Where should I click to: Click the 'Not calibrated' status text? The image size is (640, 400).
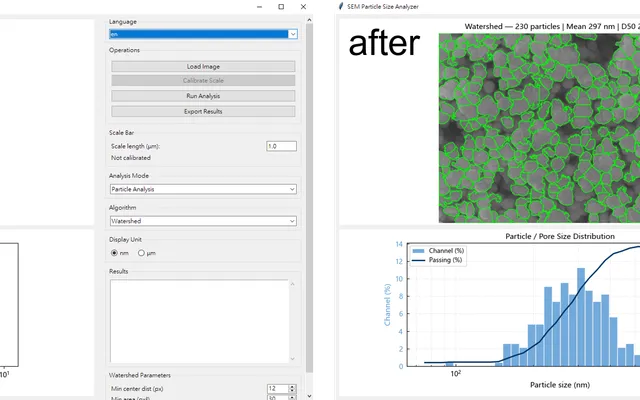coord(131,158)
